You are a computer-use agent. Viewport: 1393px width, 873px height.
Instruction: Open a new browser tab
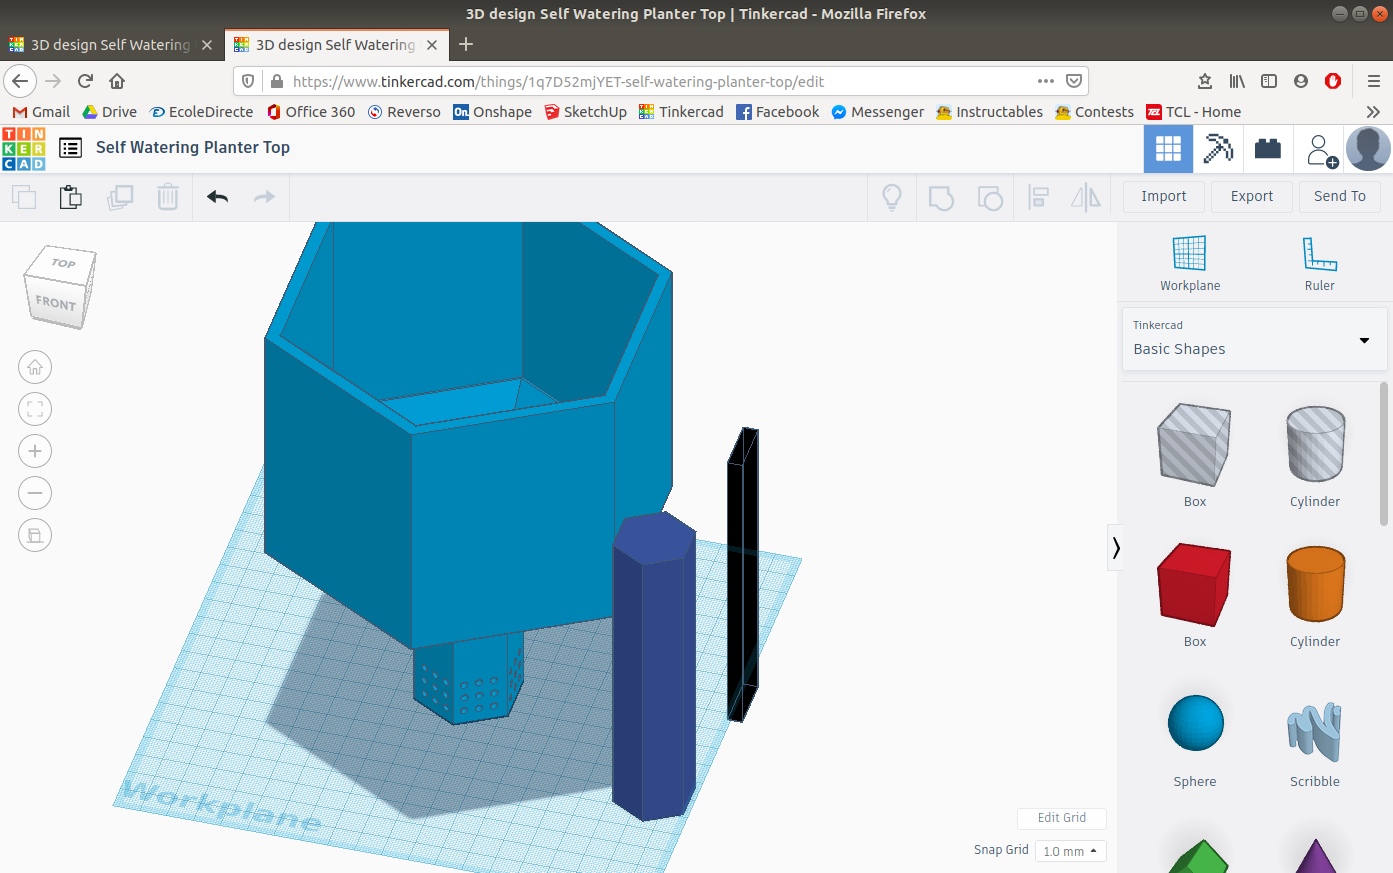pos(466,44)
